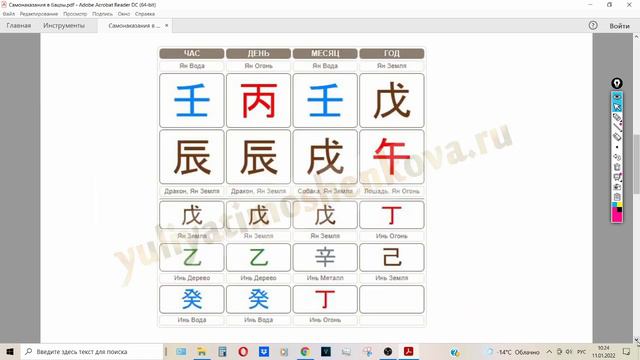640x360 pixels.
Task: Toggle the eye visibility tool in annotation toolbar
Action: 617,97
